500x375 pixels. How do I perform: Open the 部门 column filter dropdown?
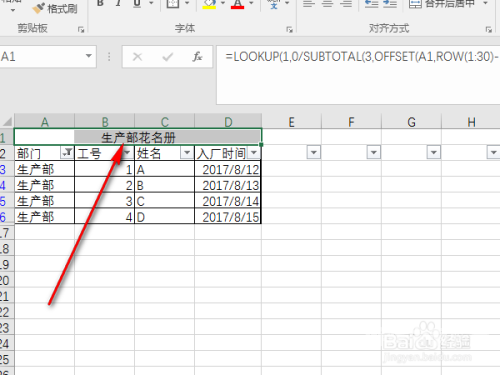coord(67,152)
